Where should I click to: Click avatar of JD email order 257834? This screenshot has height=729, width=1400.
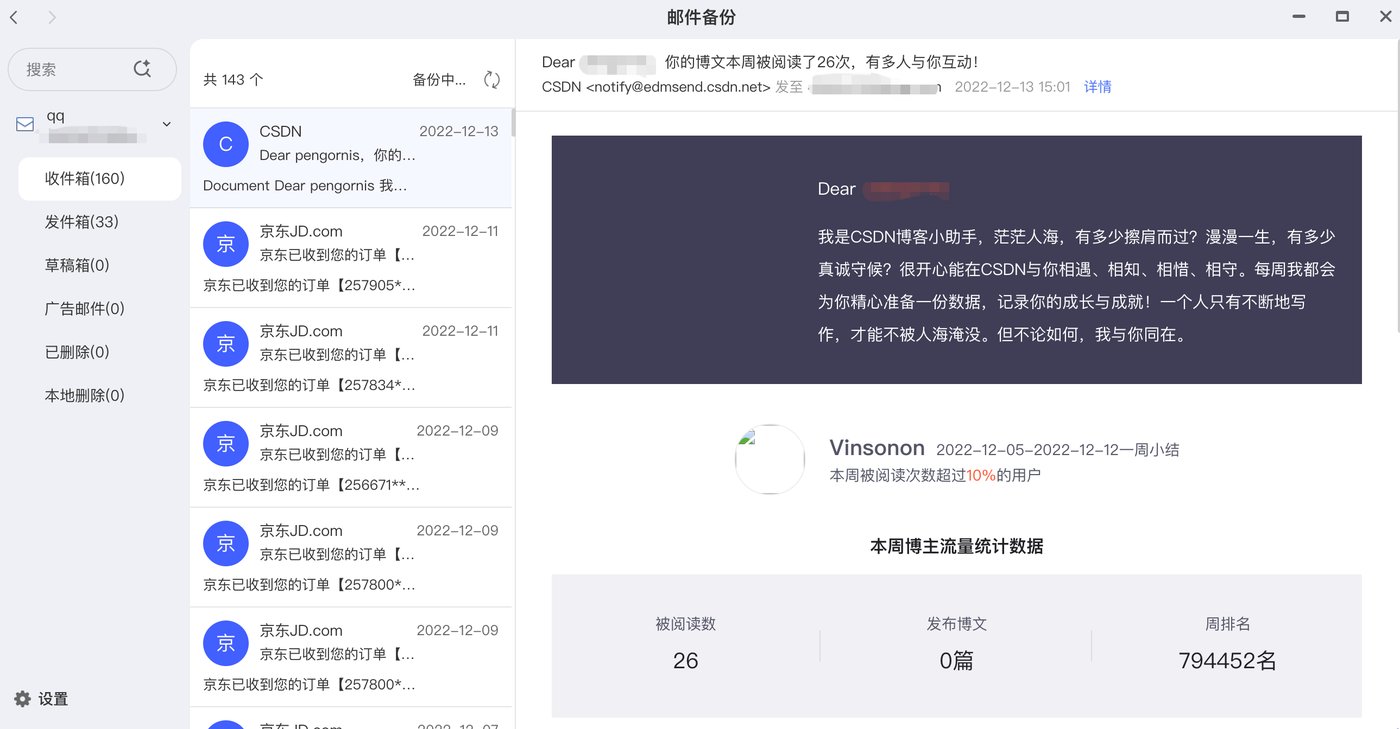(225, 344)
